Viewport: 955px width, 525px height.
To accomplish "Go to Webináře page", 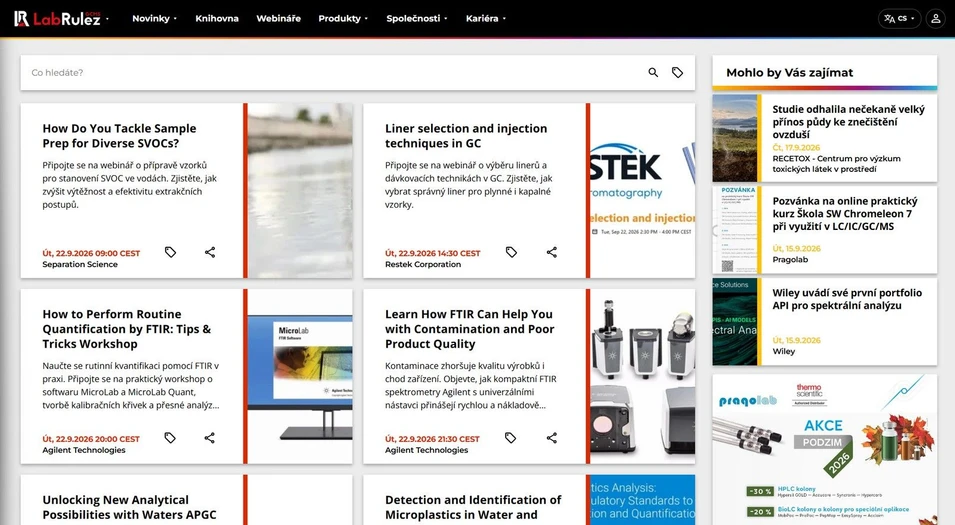I will (x=278, y=18).
